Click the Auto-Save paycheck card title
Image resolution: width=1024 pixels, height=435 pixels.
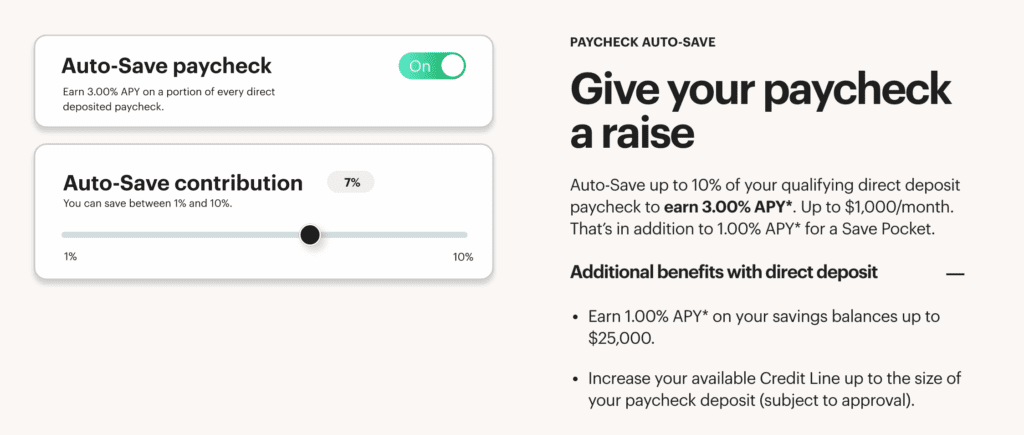(x=167, y=66)
